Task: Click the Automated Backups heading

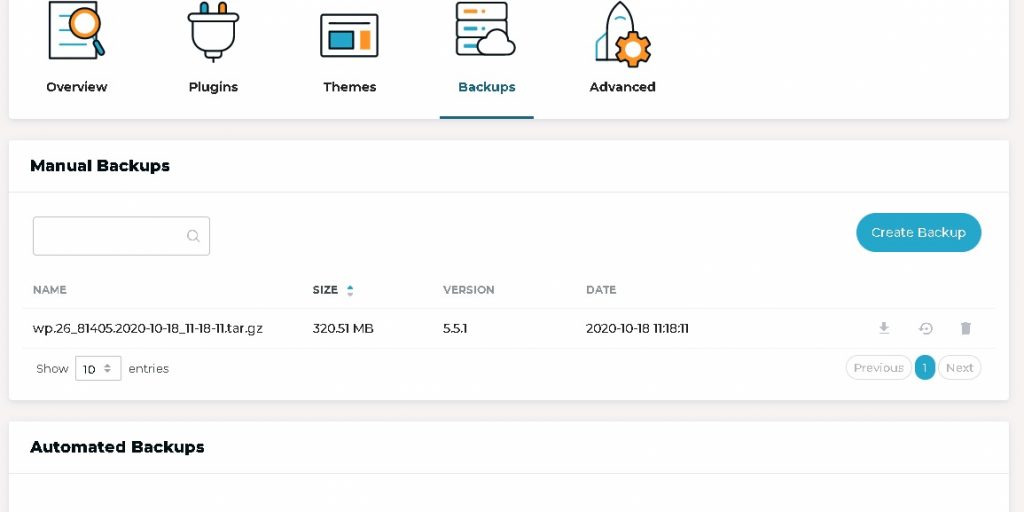Action: [118, 447]
